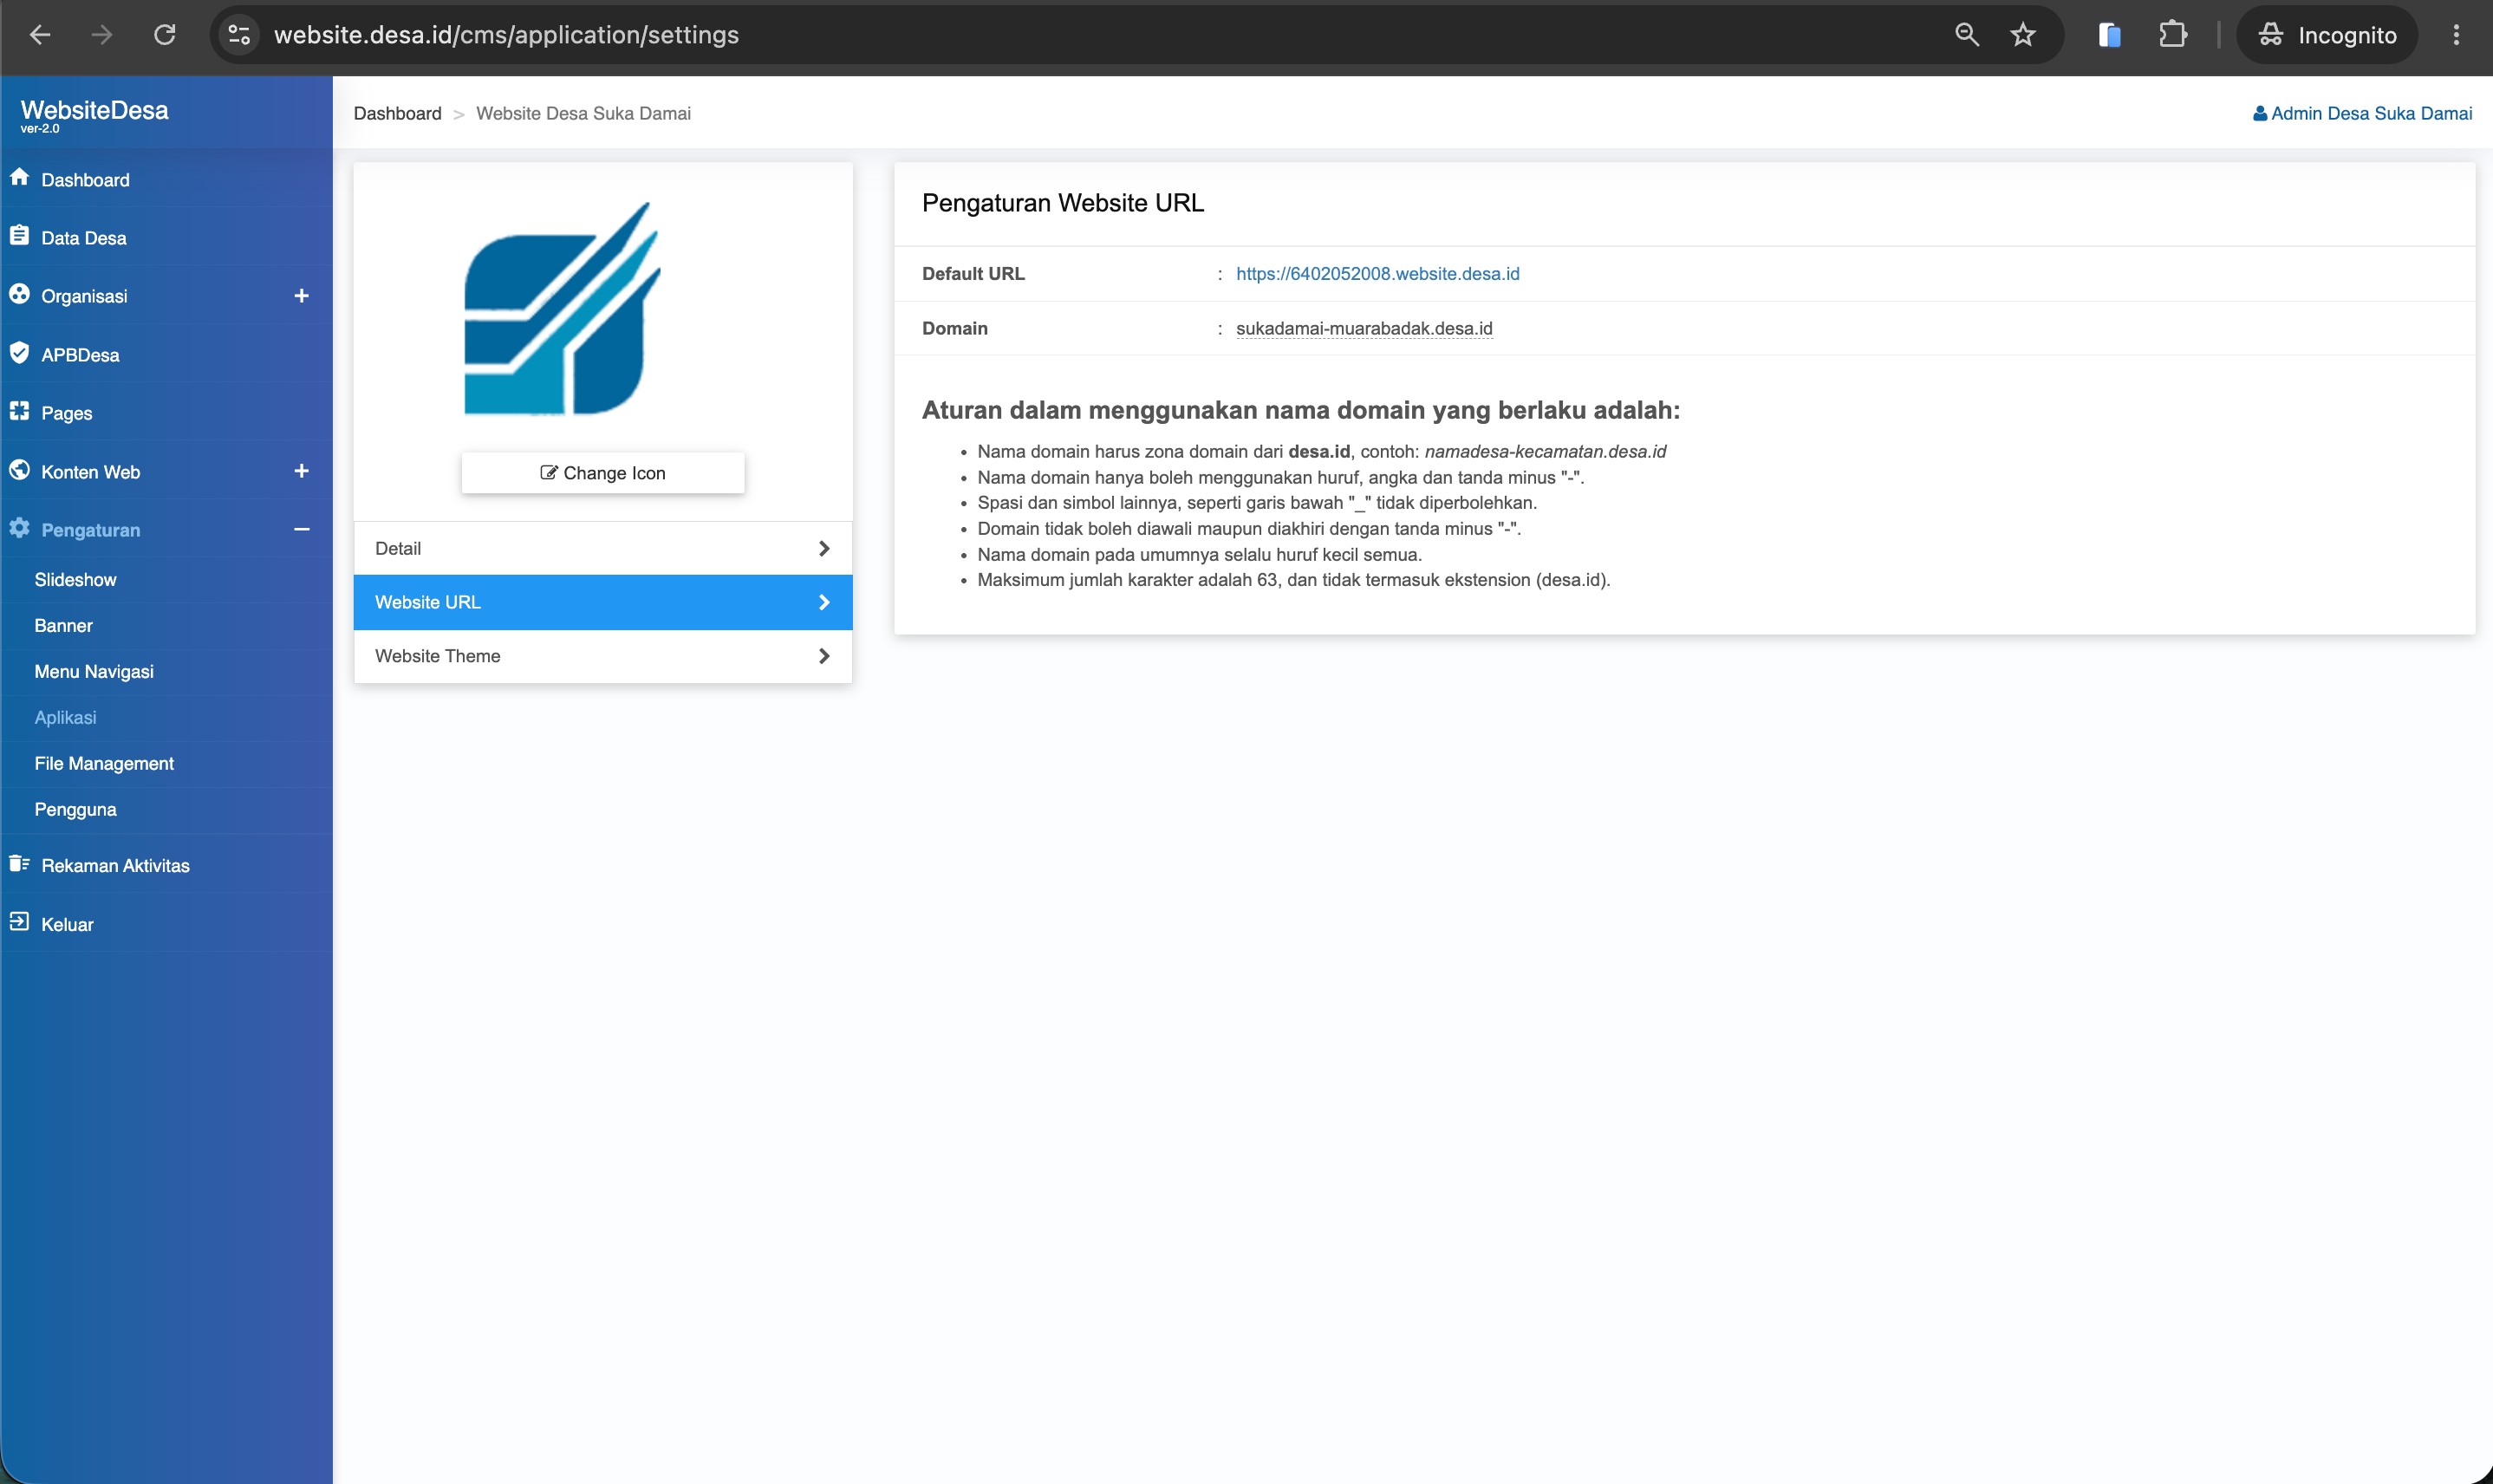Click the Dashboard breadcrumb link
2493x1484 pixels.
point(397,114)
